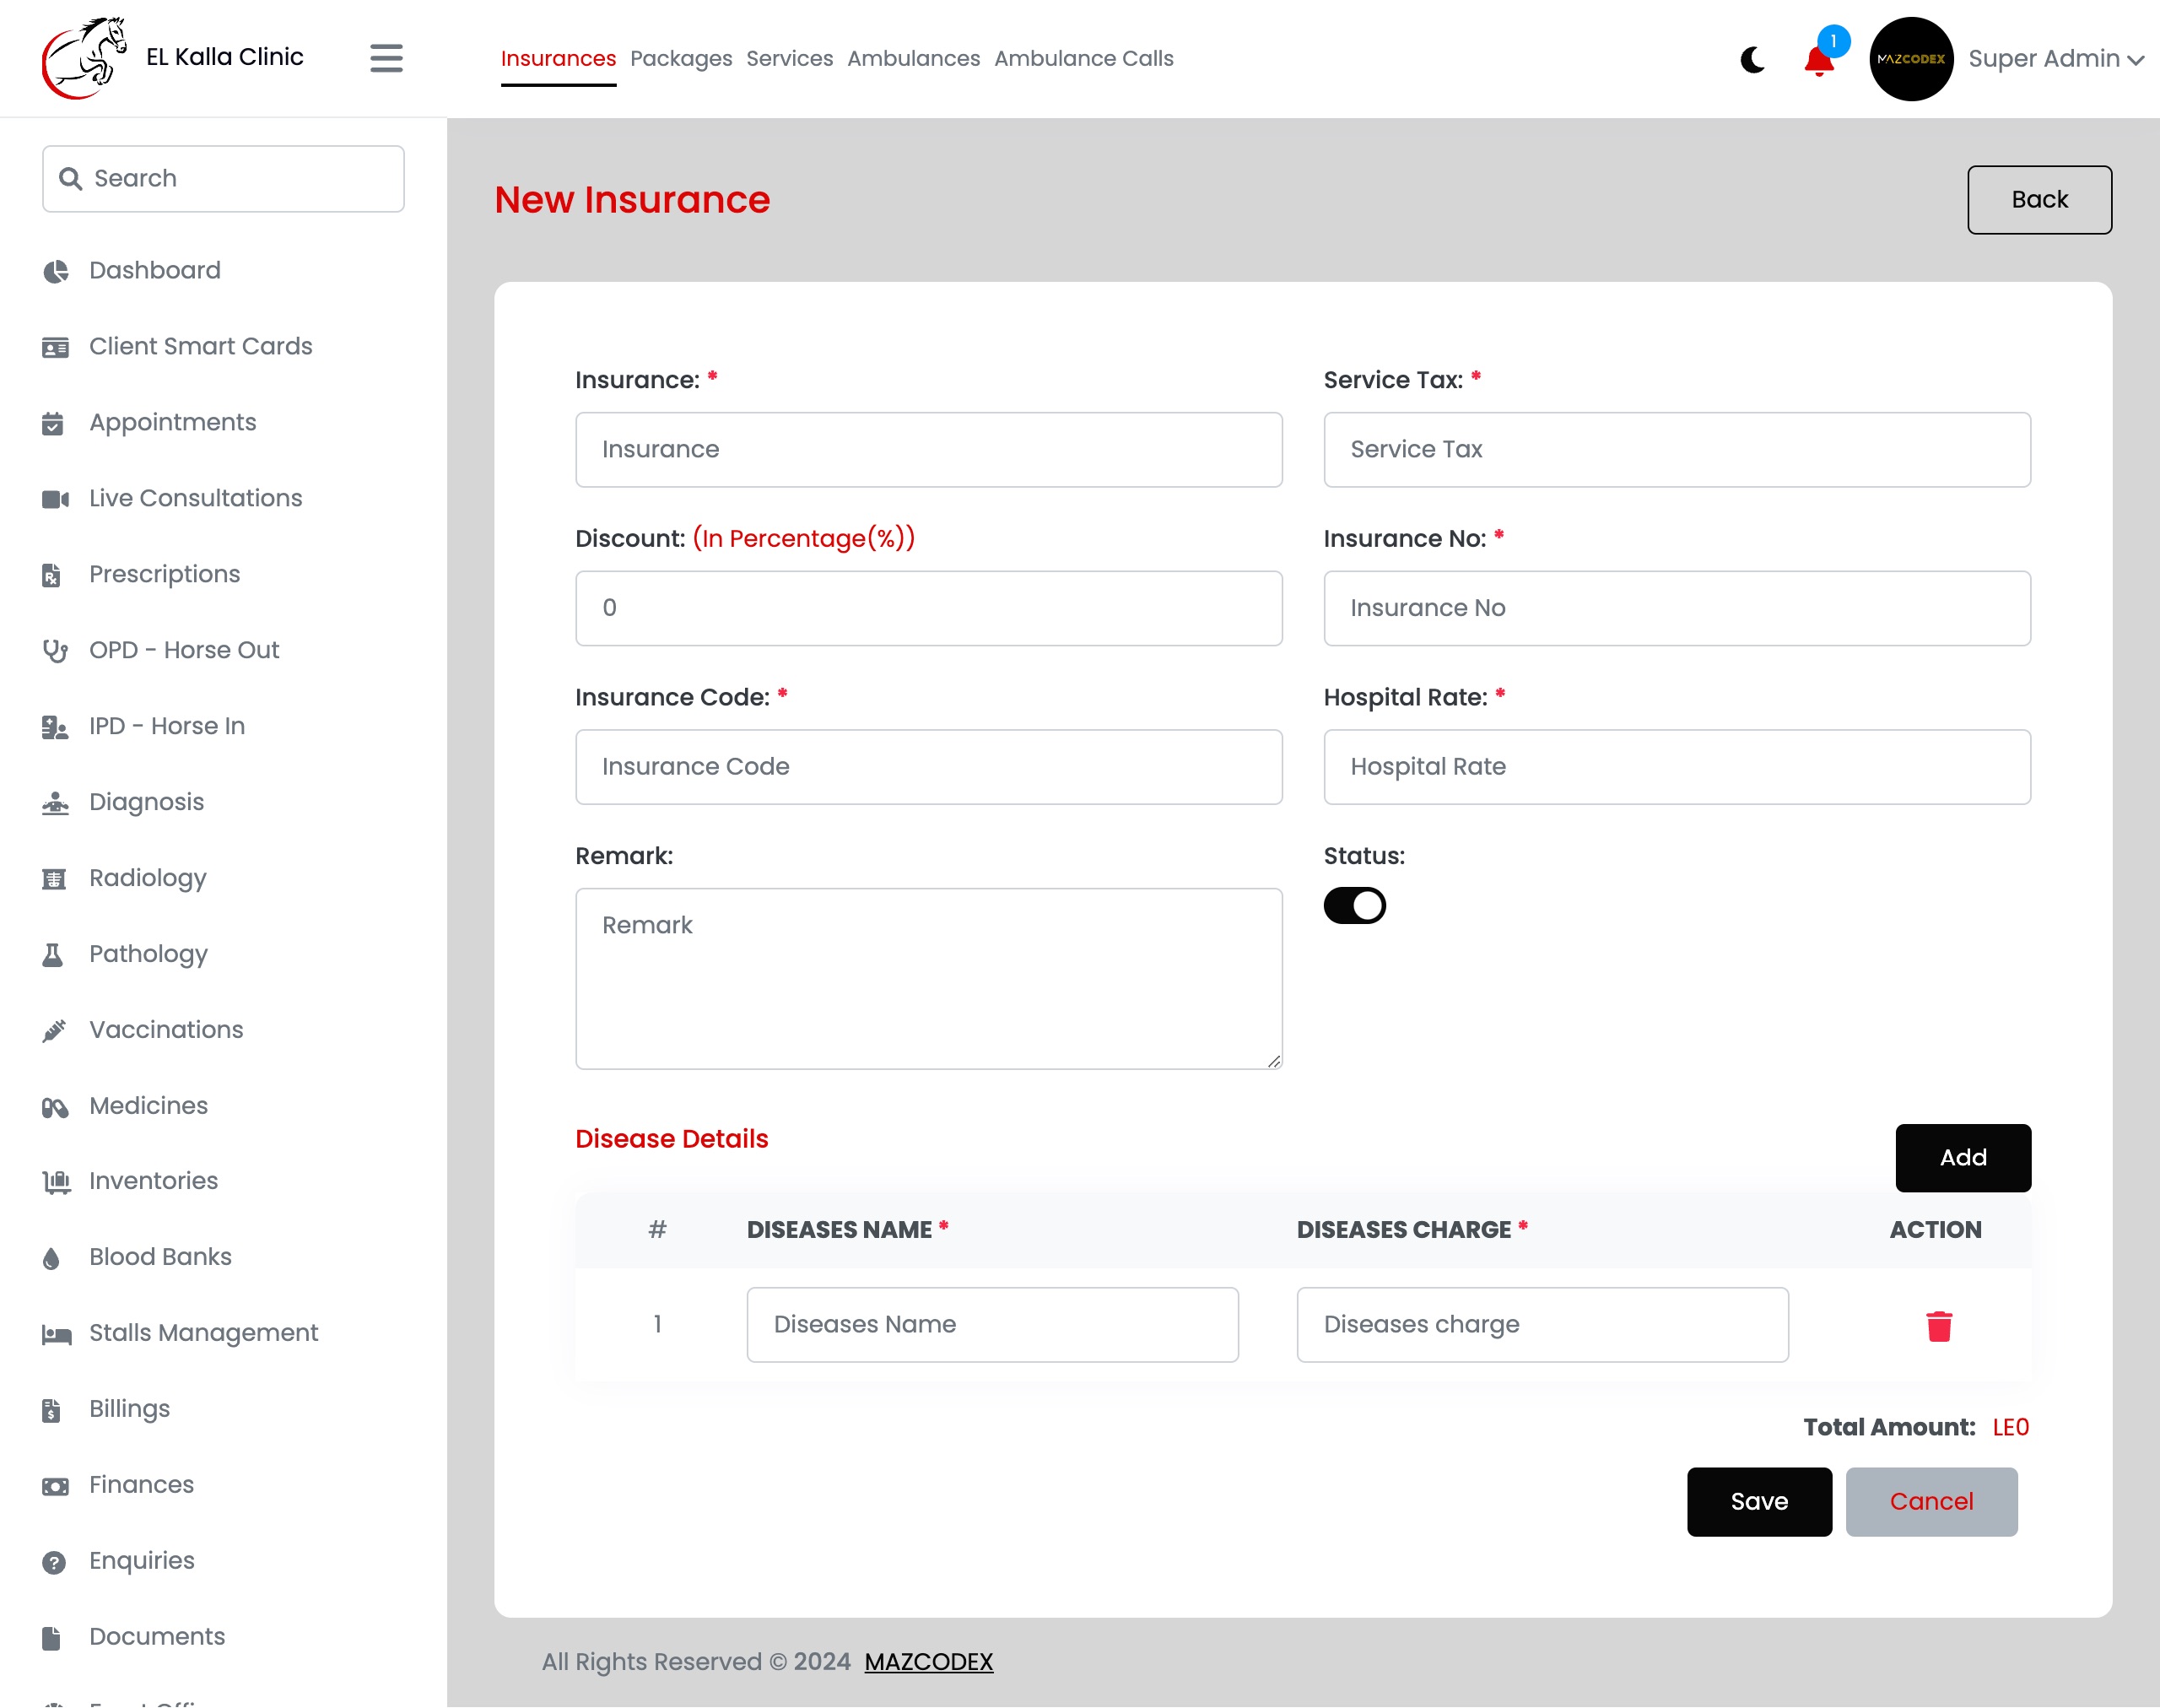Expand the Super Admin dropdown
The image size is (2160, 1708).
click(2056, 59)
